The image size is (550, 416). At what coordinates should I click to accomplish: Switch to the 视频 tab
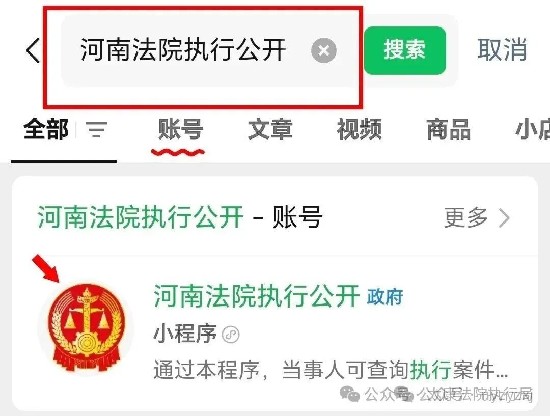click(x=359, y=129)
